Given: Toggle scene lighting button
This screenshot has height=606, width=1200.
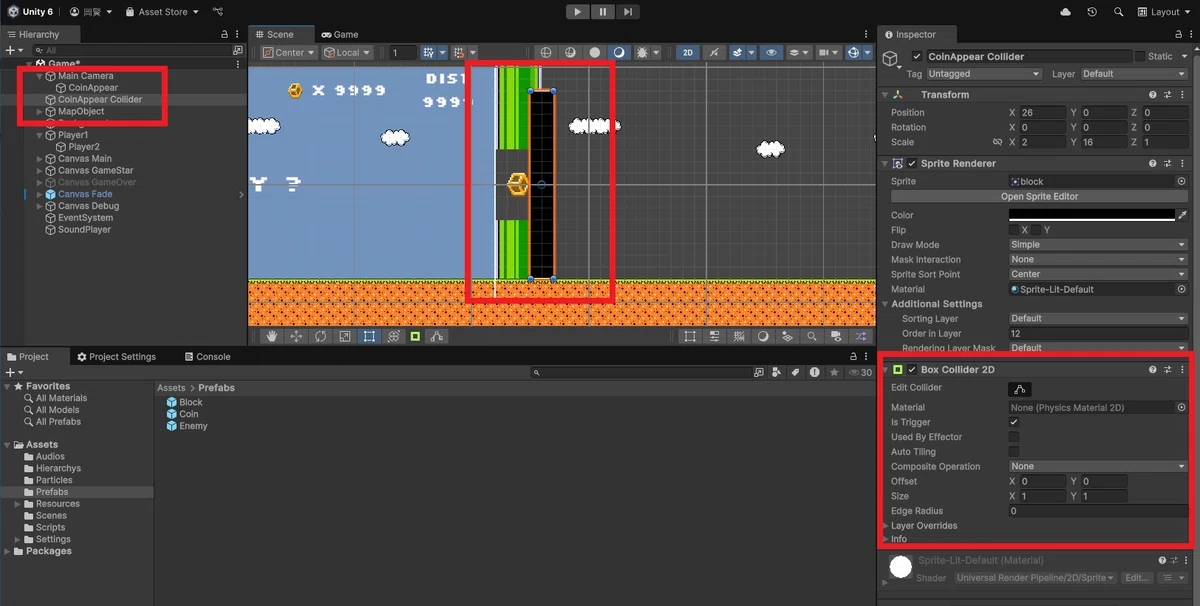Looking at the screenshot, I should [715, 52].
